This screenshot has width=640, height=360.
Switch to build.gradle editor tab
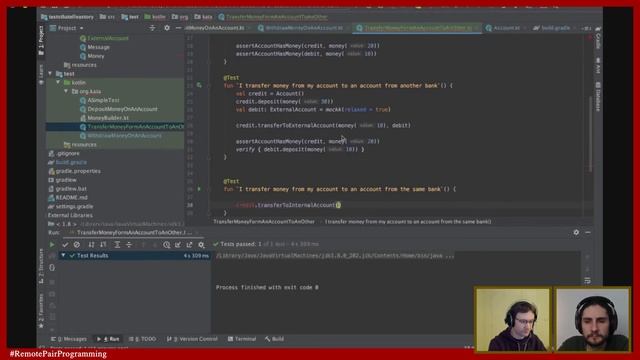click(552, 28)
